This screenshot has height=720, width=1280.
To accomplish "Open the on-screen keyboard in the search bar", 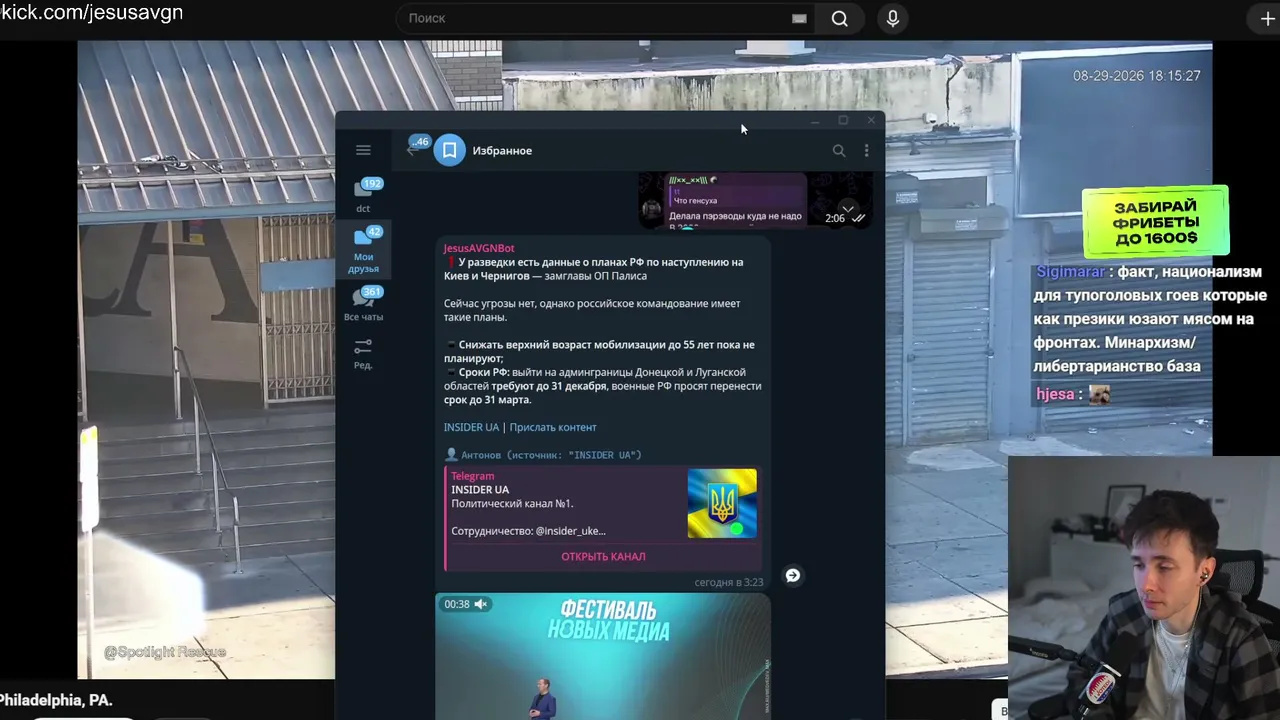I will click(x=799, y=18).
